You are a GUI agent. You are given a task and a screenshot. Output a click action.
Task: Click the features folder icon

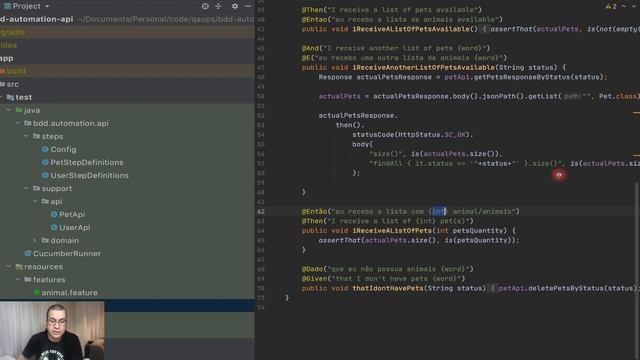coord(28,280)
